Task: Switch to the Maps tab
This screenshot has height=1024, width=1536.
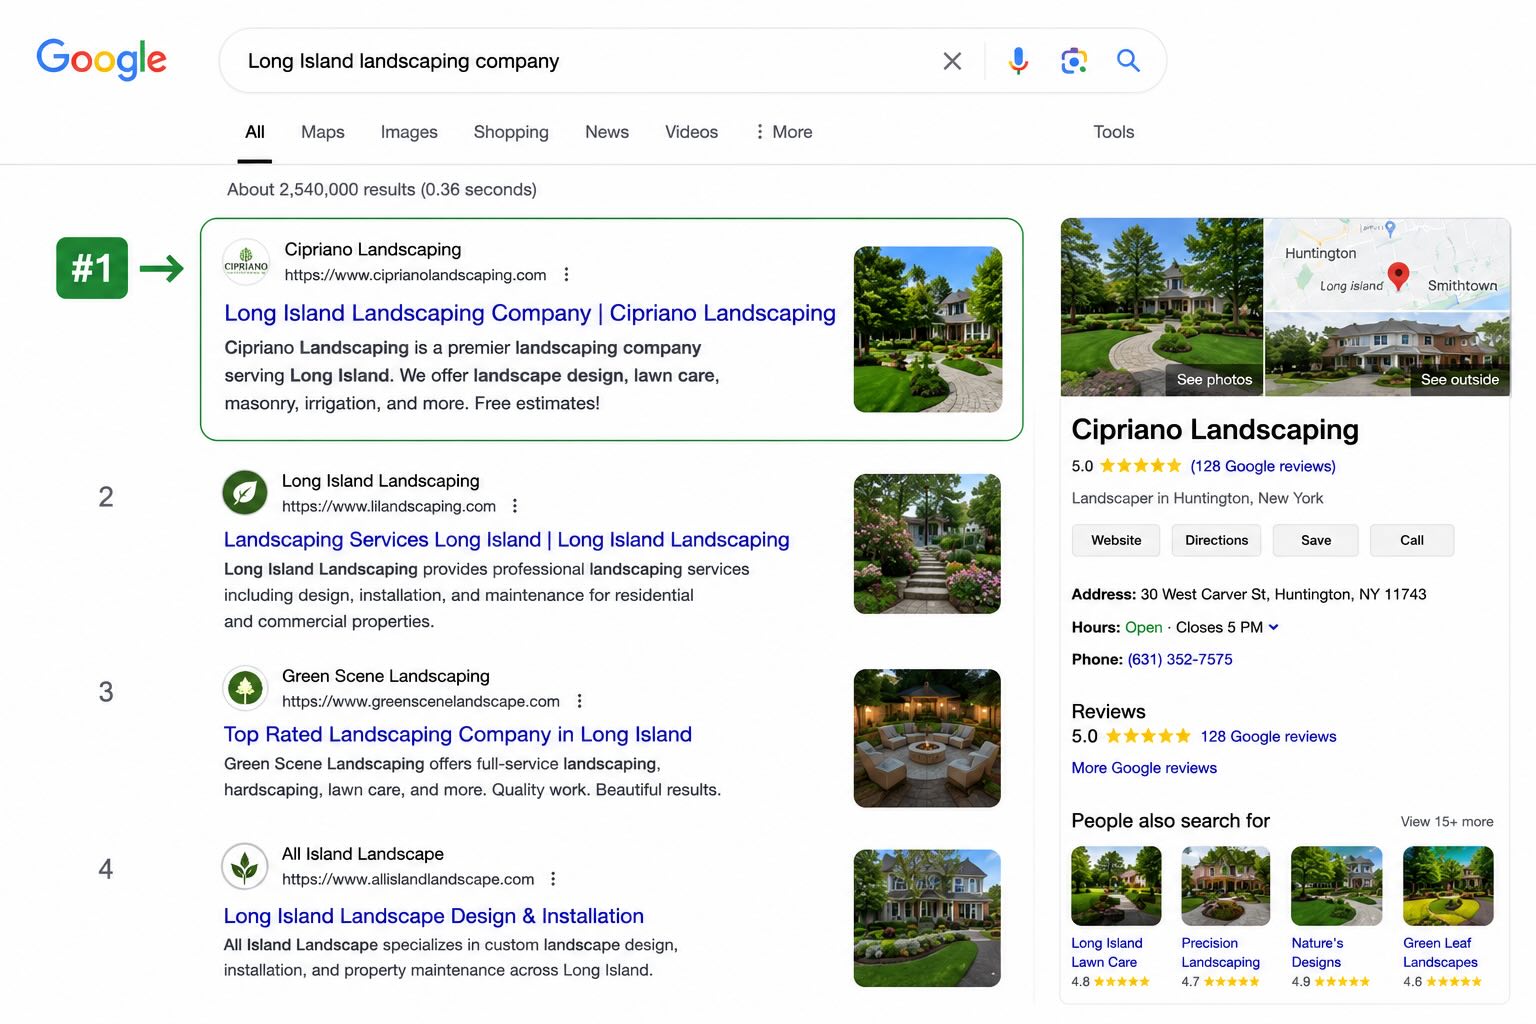Action: click(x=323, y=132)
